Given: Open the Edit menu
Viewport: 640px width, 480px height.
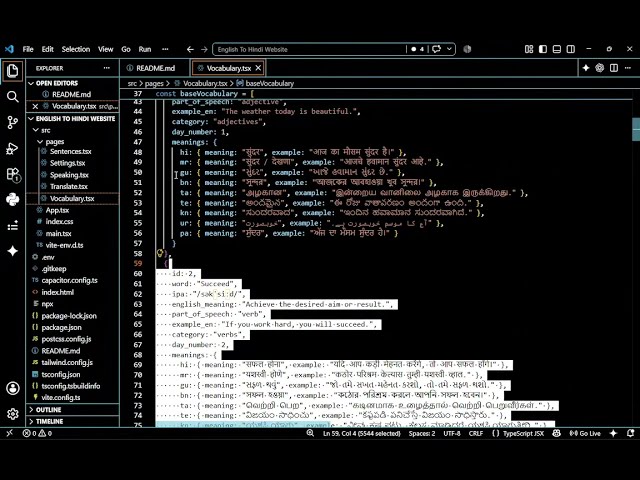Looking at the screenshot, I should [x=47, y=49].
